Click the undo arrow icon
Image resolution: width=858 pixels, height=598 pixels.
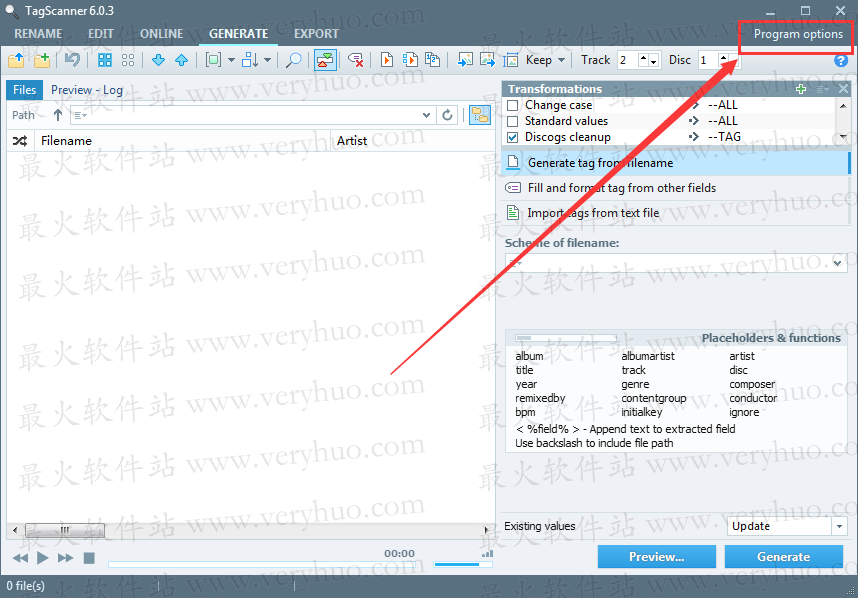72,60
